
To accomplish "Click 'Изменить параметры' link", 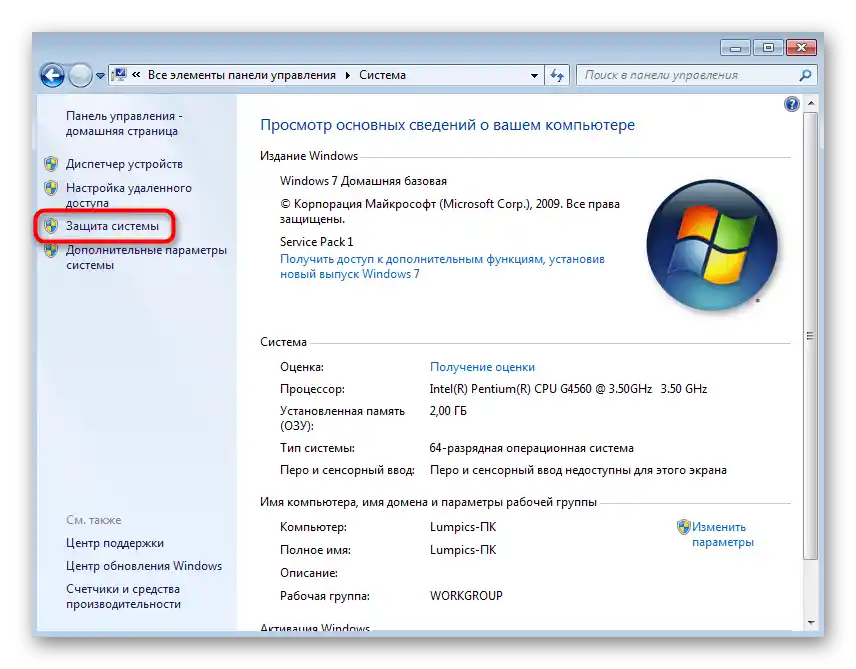I will tap(723, 535).
